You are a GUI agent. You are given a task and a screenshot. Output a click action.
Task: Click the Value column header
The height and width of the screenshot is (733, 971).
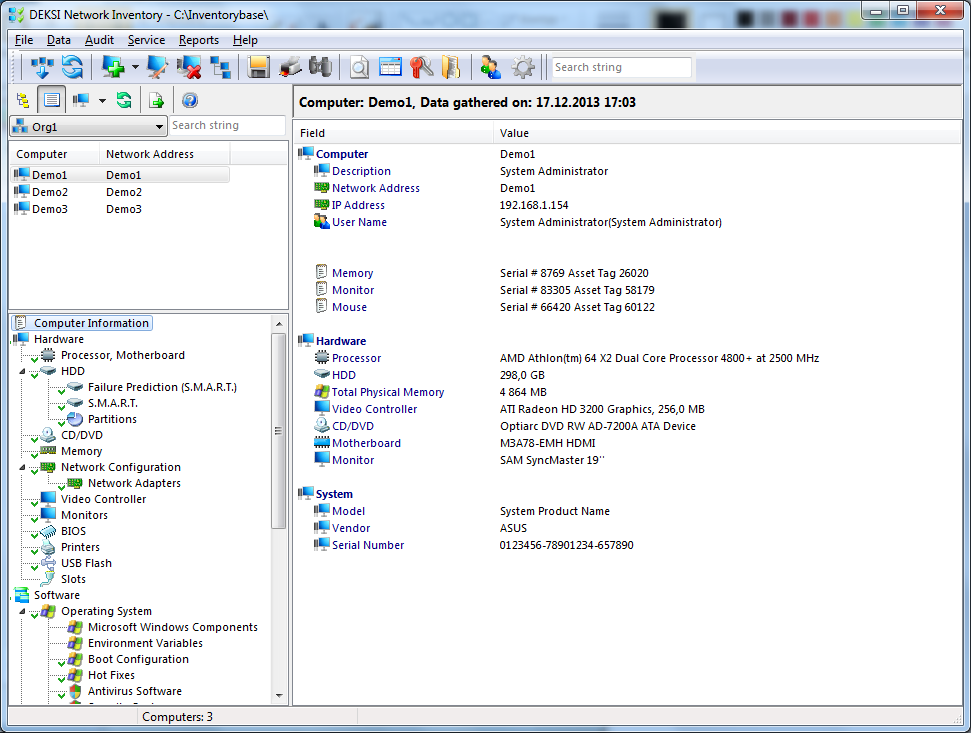[x=727, y=133]
